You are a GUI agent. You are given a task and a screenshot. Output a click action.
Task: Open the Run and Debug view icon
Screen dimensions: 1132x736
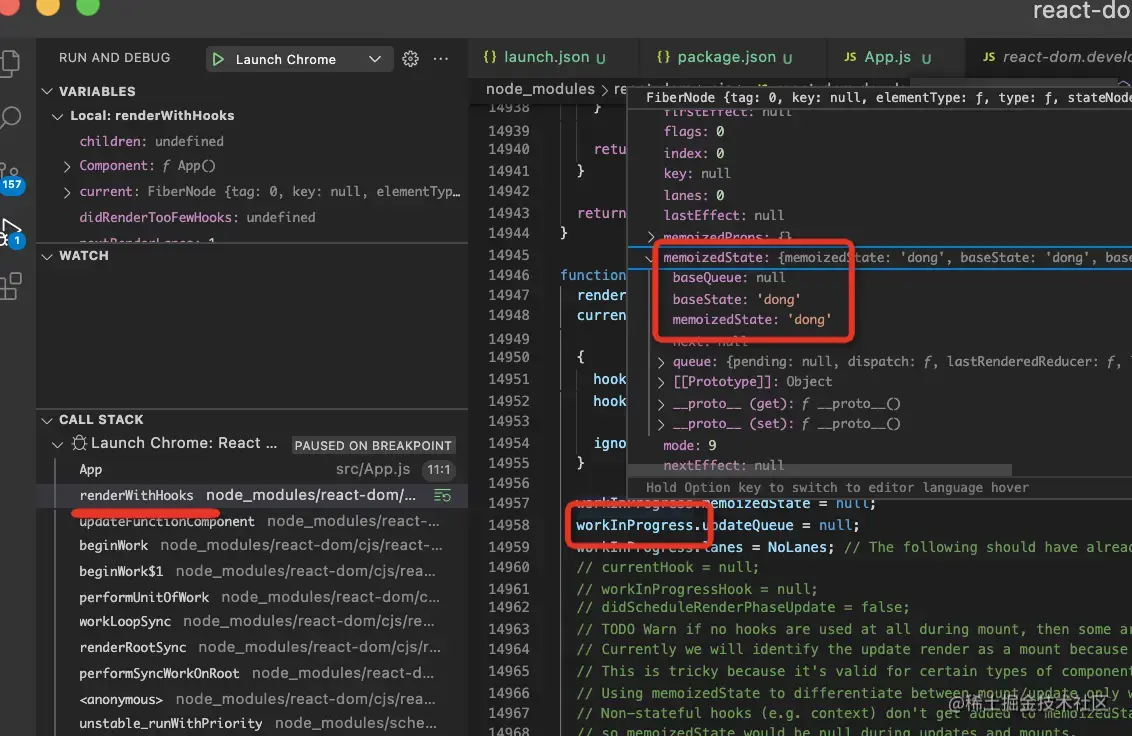click(12, 233)
